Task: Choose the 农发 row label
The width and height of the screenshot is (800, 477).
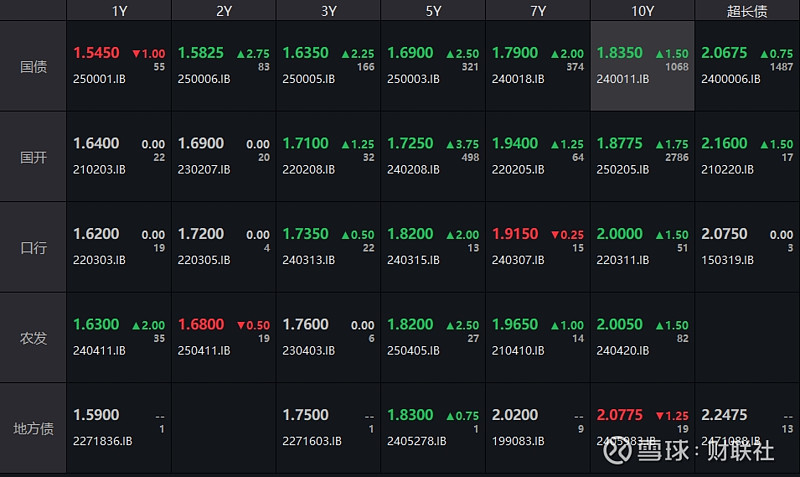Action: point(34,338)
